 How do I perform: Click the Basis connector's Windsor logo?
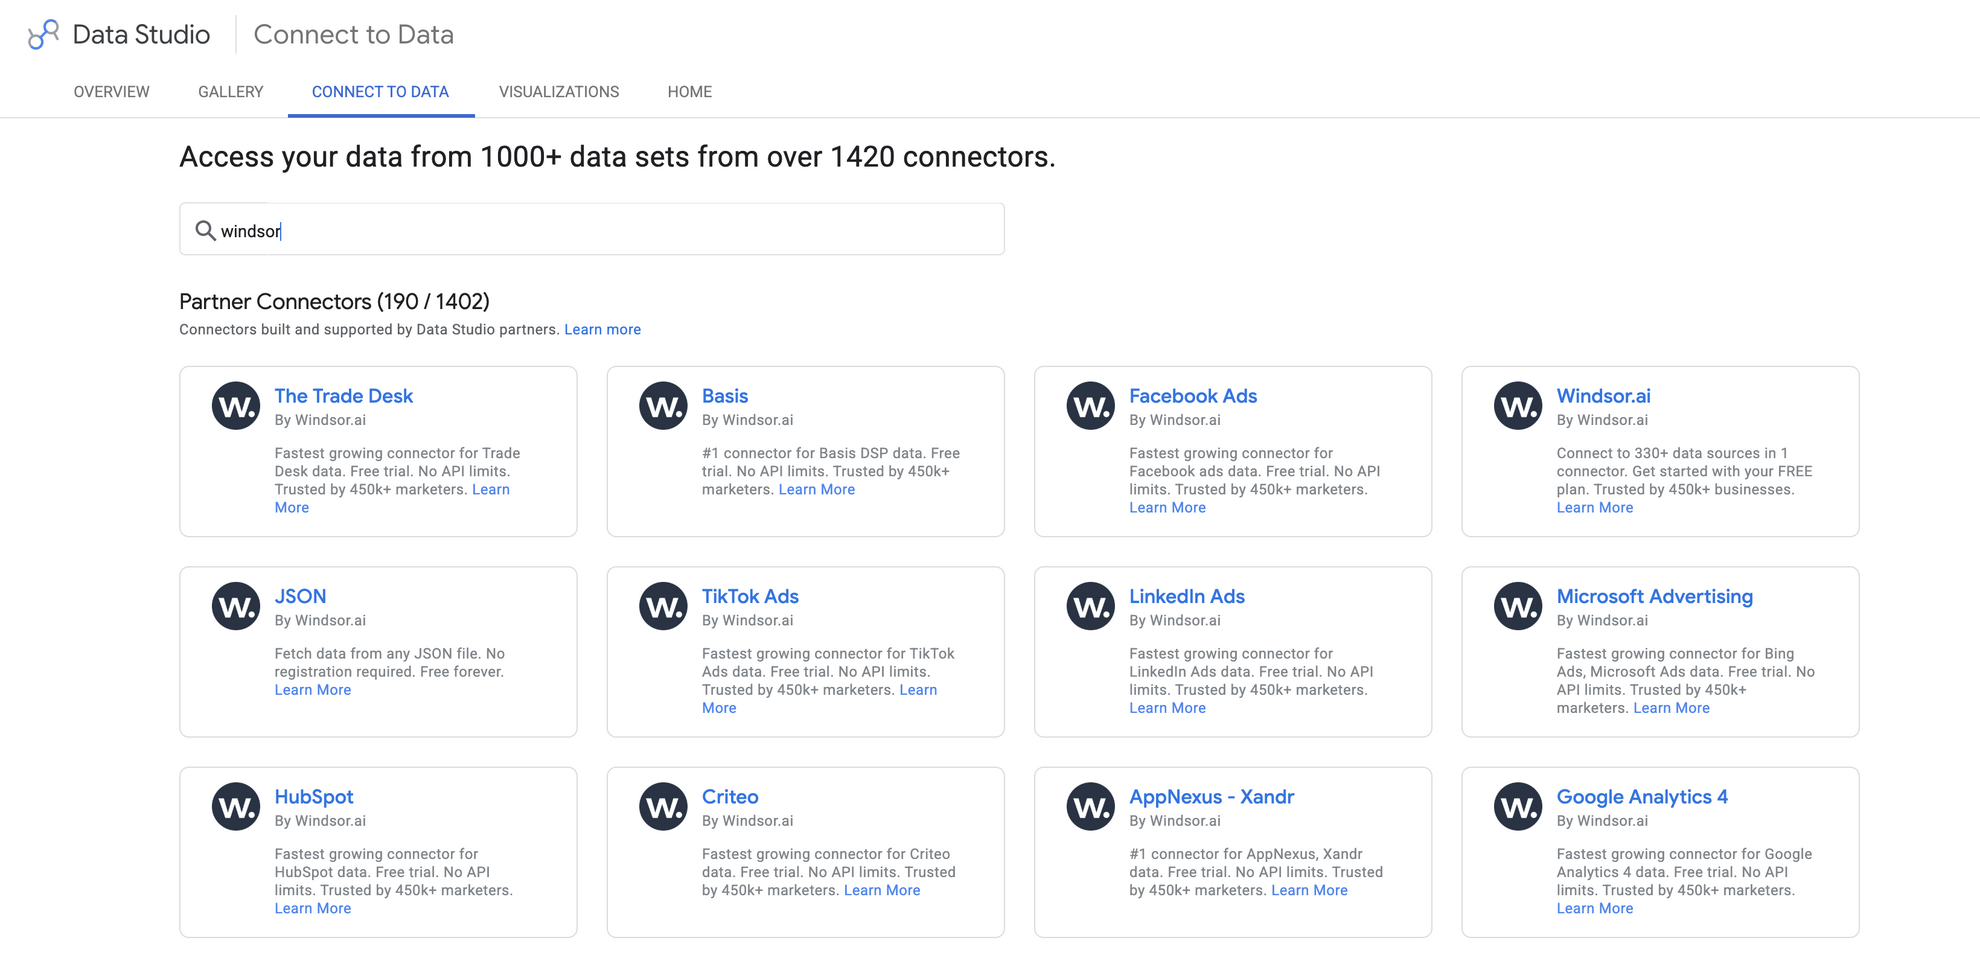point(663,406)
